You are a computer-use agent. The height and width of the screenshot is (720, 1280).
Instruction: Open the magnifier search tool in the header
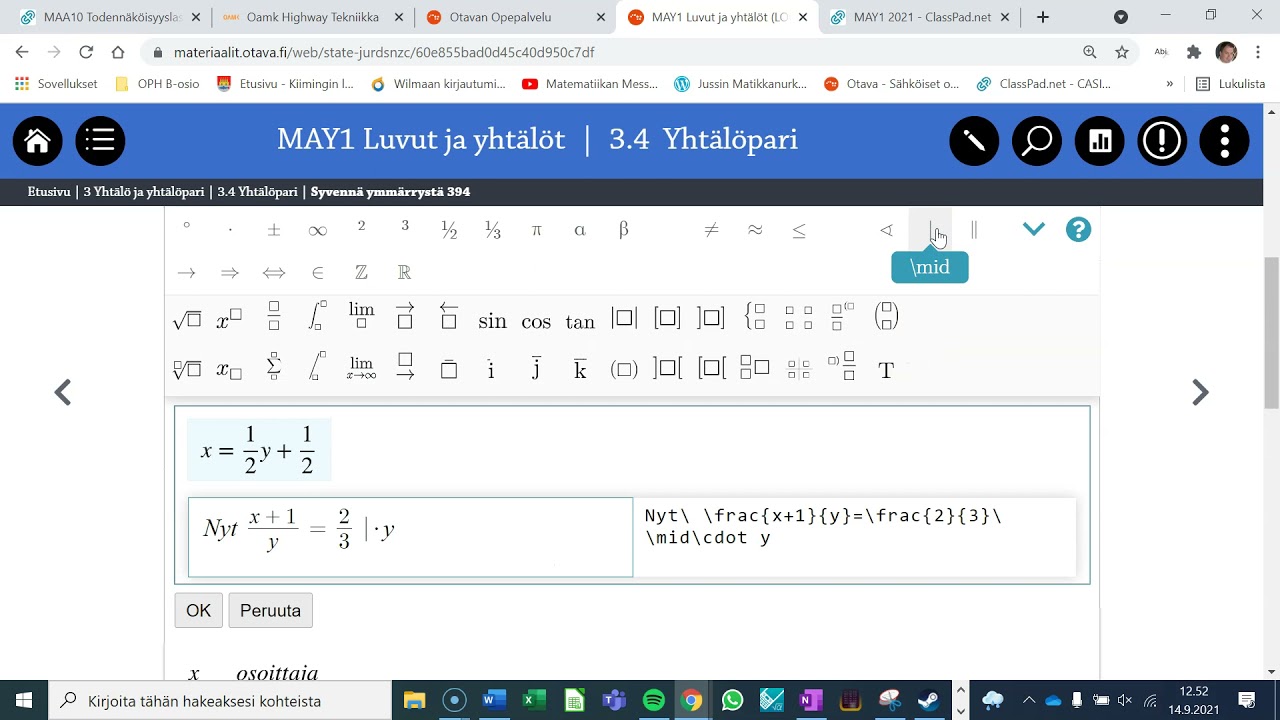tap(1037, 141)
